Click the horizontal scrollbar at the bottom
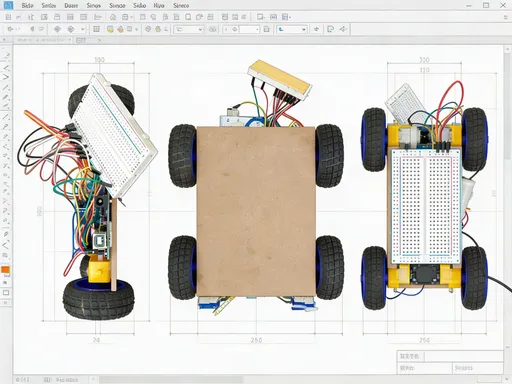Screen dimensions: 512x384 171,380
